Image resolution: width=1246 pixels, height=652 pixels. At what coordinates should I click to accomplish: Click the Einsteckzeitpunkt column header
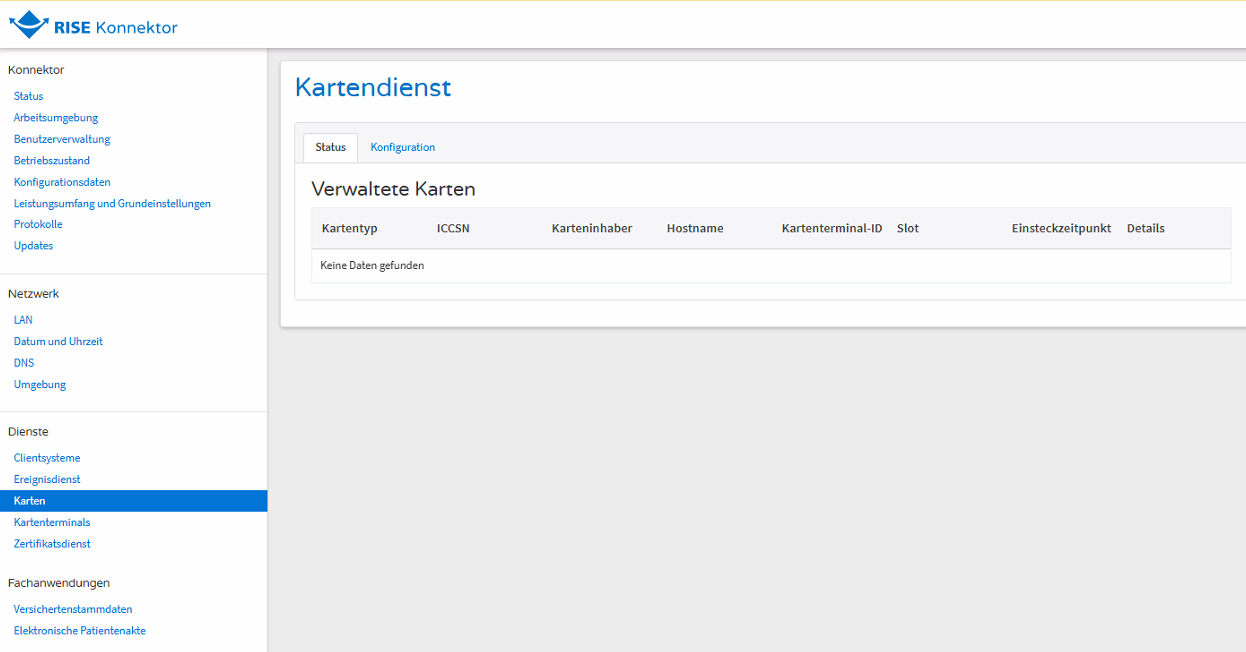click(x=1062, y=228)
